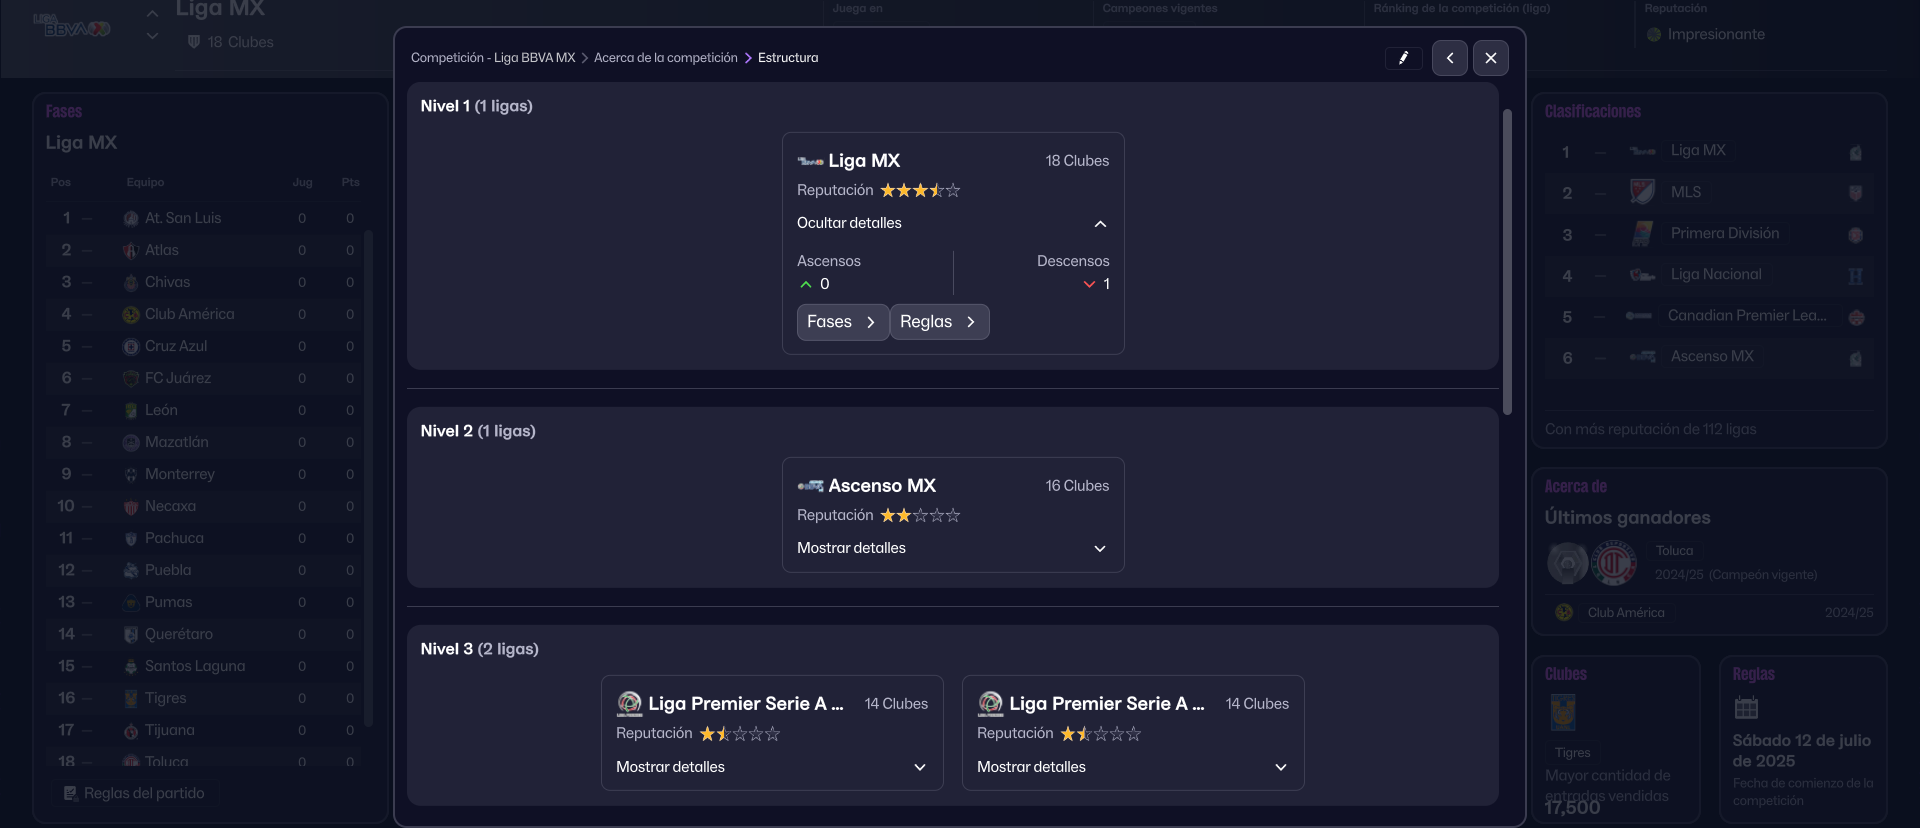Click the pencil edit icon in dialog header

click(x=1403, y=58)
